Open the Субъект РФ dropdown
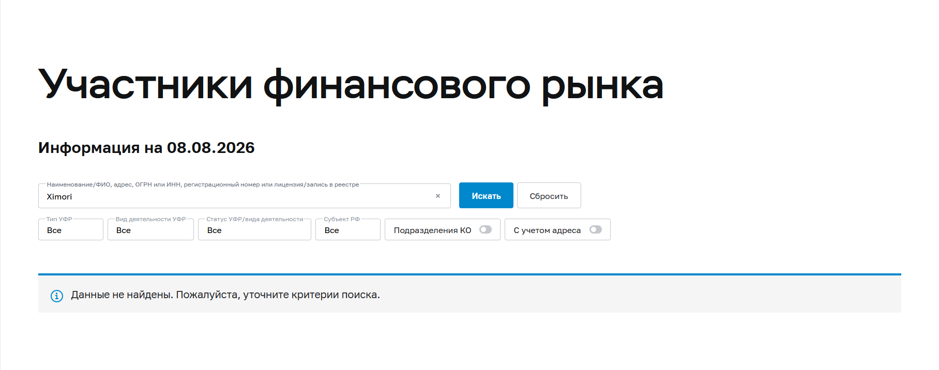The height and width of the screenshot is (370, 939). 348,230
